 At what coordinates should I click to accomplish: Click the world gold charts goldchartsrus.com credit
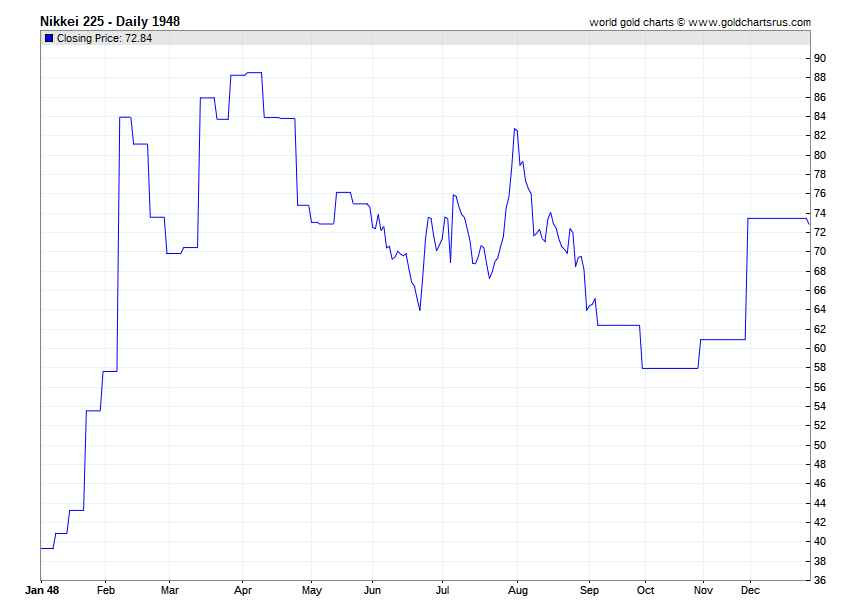[x=700, y=22]
